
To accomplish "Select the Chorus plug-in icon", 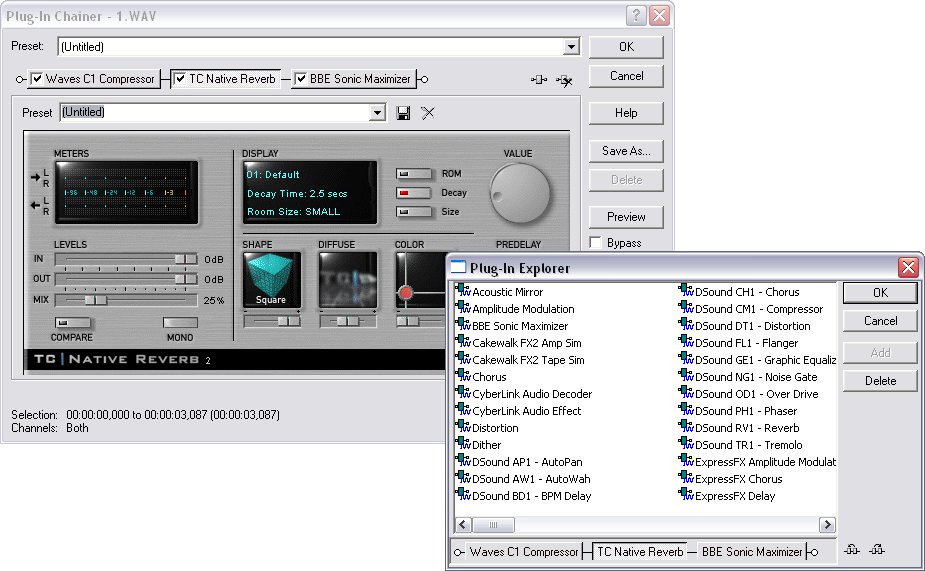I will [463, 376].
